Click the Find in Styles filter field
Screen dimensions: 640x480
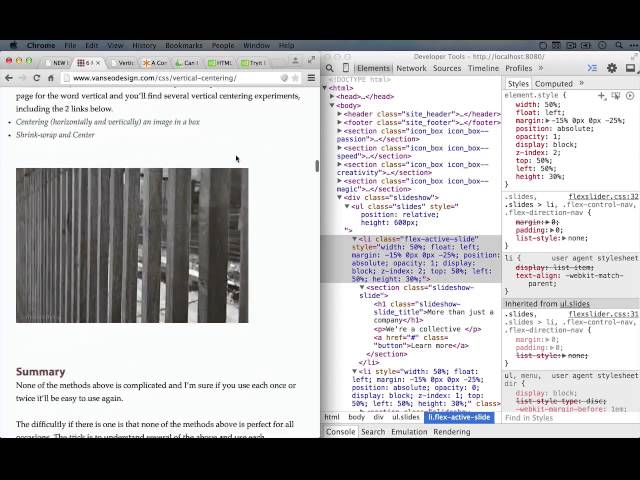pos(571,418)
